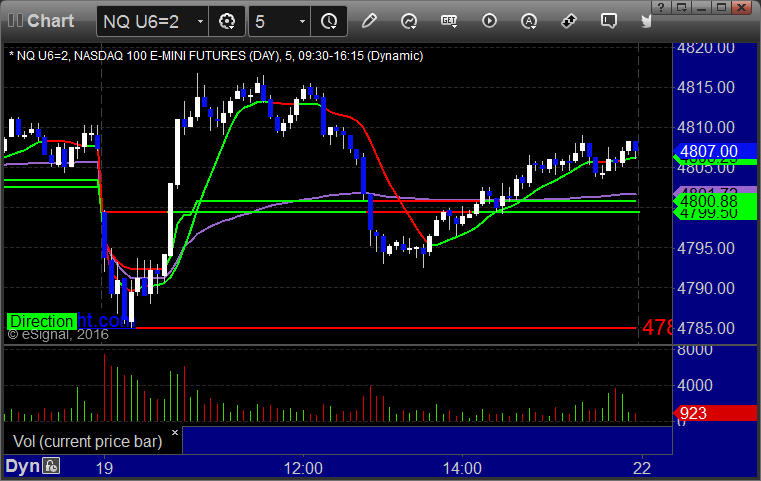Viewport: 761px width, 481px height.
Task: Click the 4000 volume axis label
Action: (x=695, y=385)
